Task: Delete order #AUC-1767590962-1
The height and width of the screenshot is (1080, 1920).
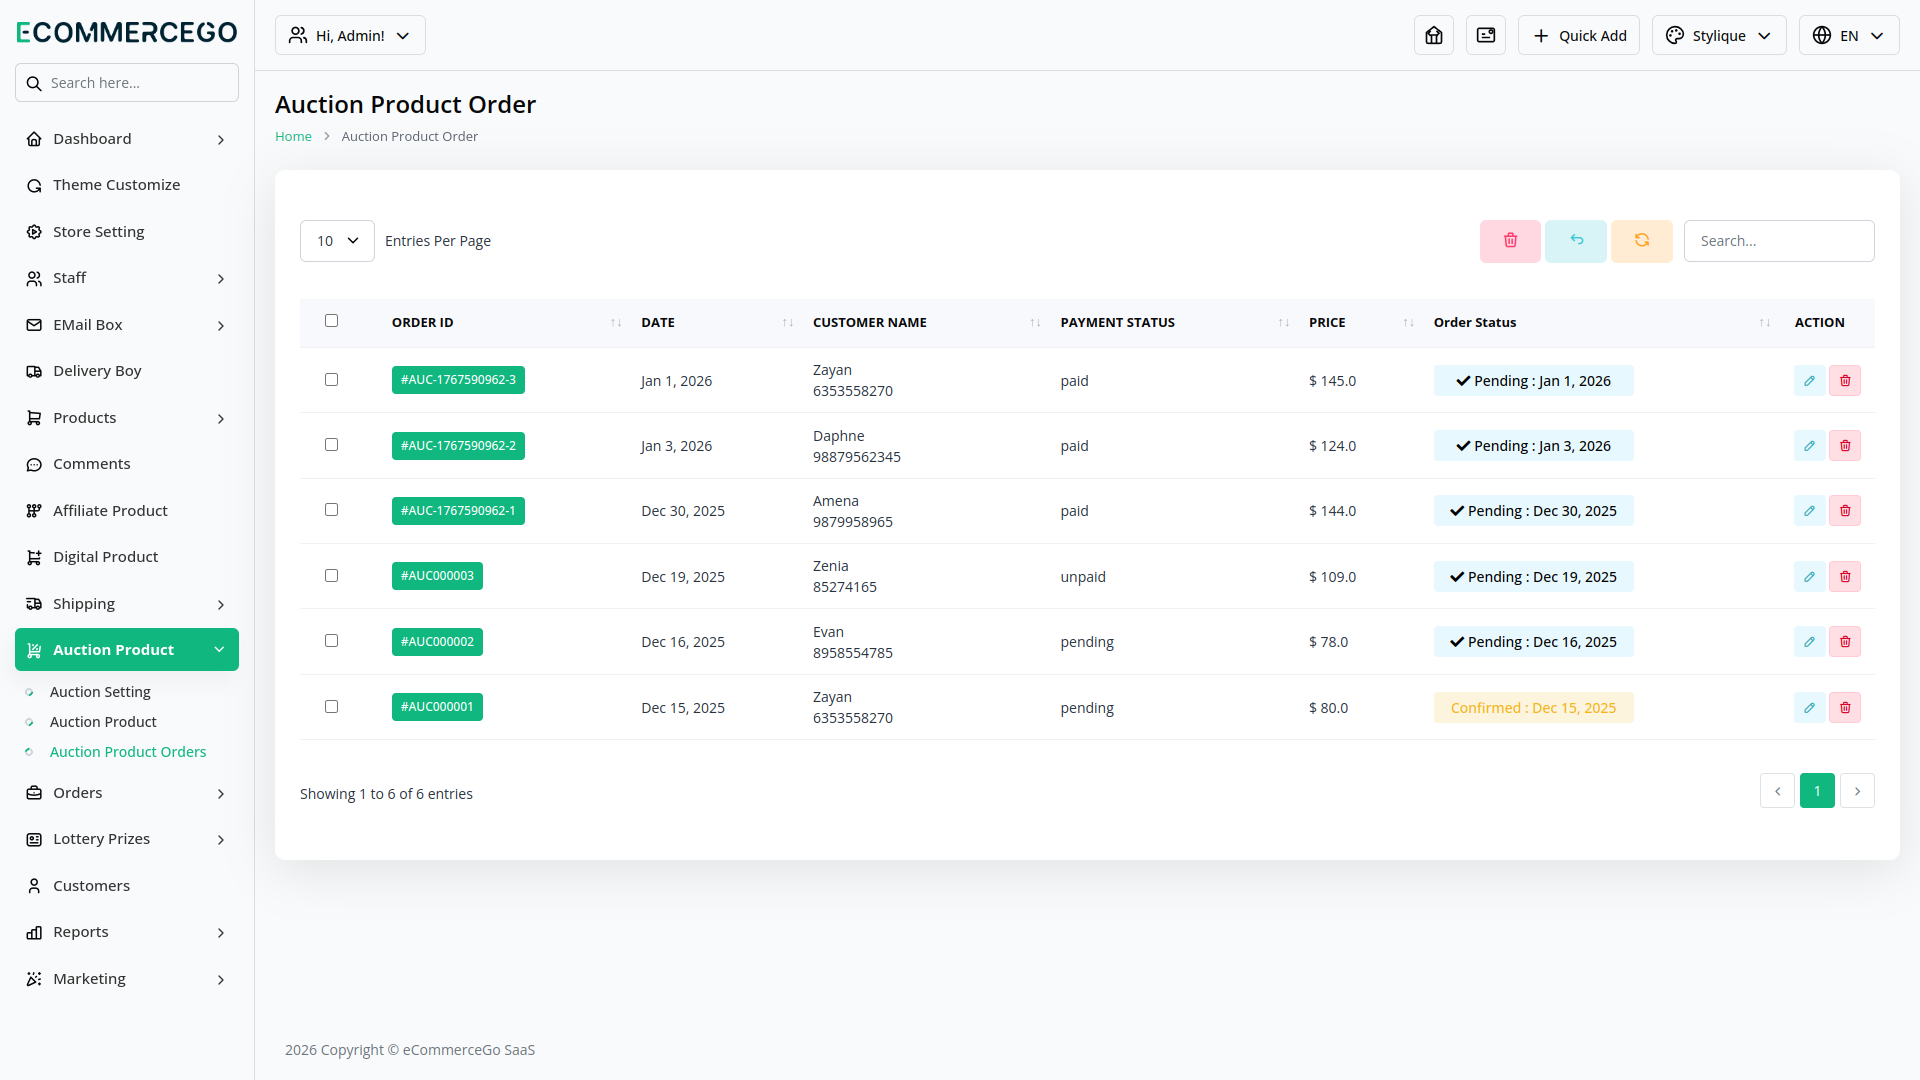Action: (1845, 511)
